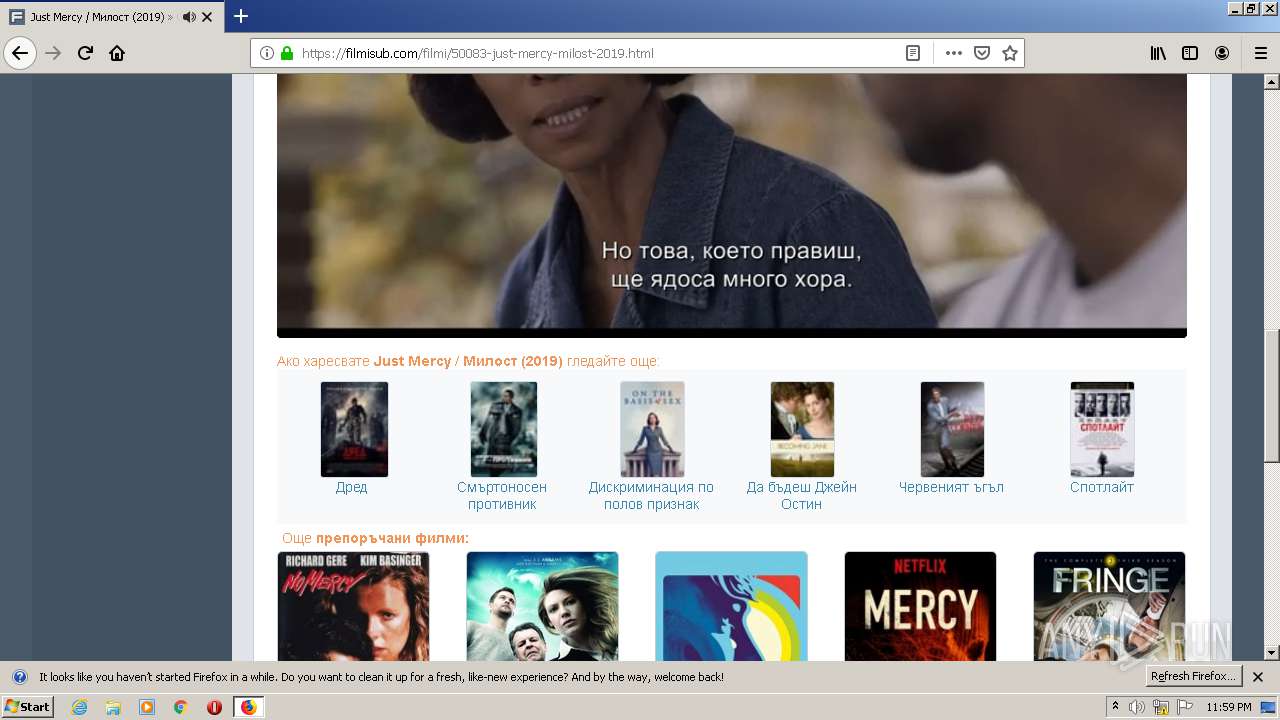The image size is (1280, 720).
Task: Open the No Mercy recommended poster
Action: point(353,606)
